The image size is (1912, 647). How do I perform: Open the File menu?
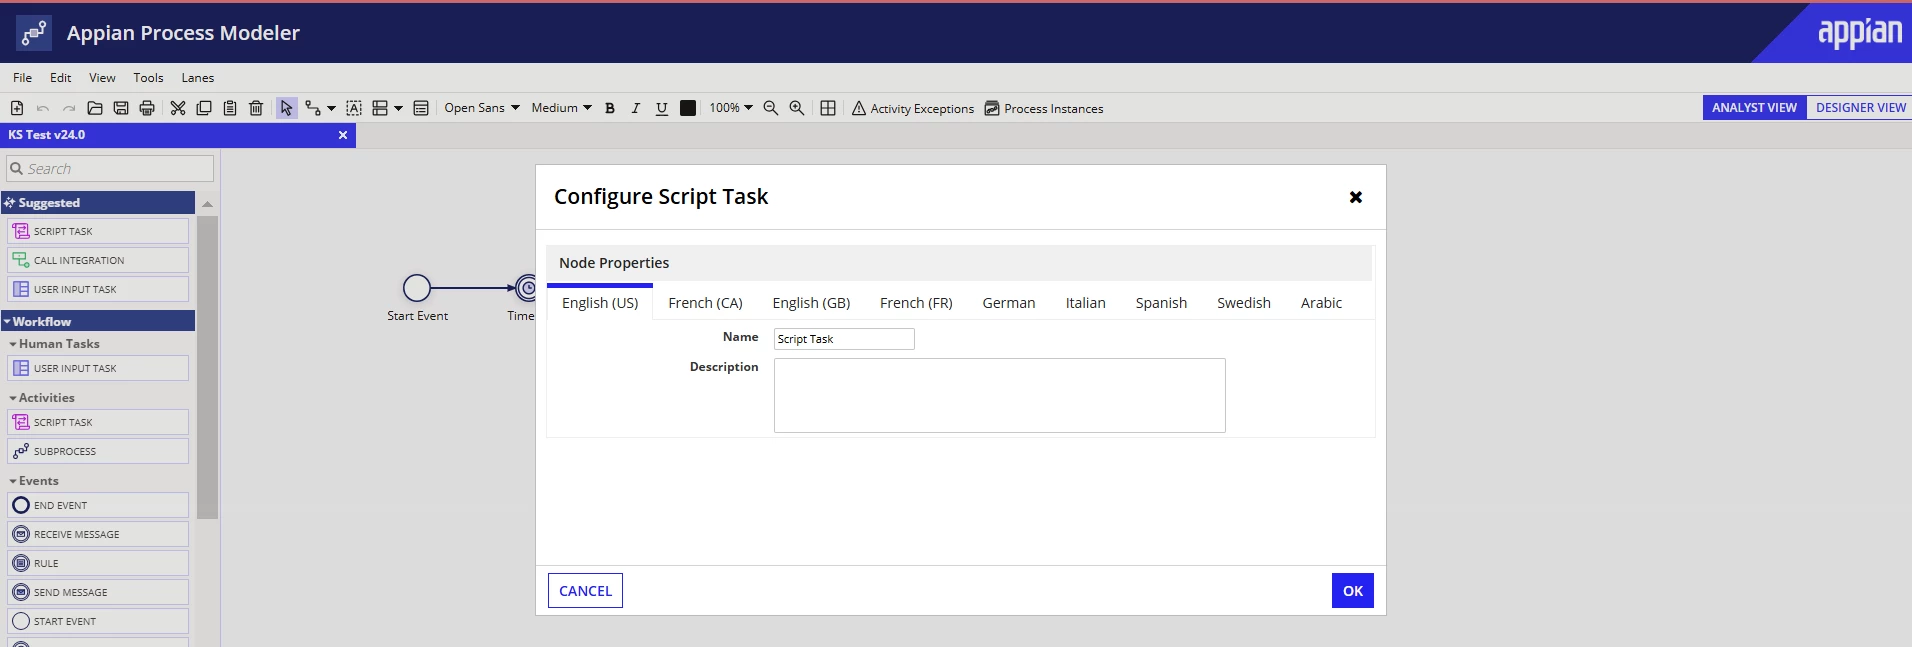click(x=22, y=78)
